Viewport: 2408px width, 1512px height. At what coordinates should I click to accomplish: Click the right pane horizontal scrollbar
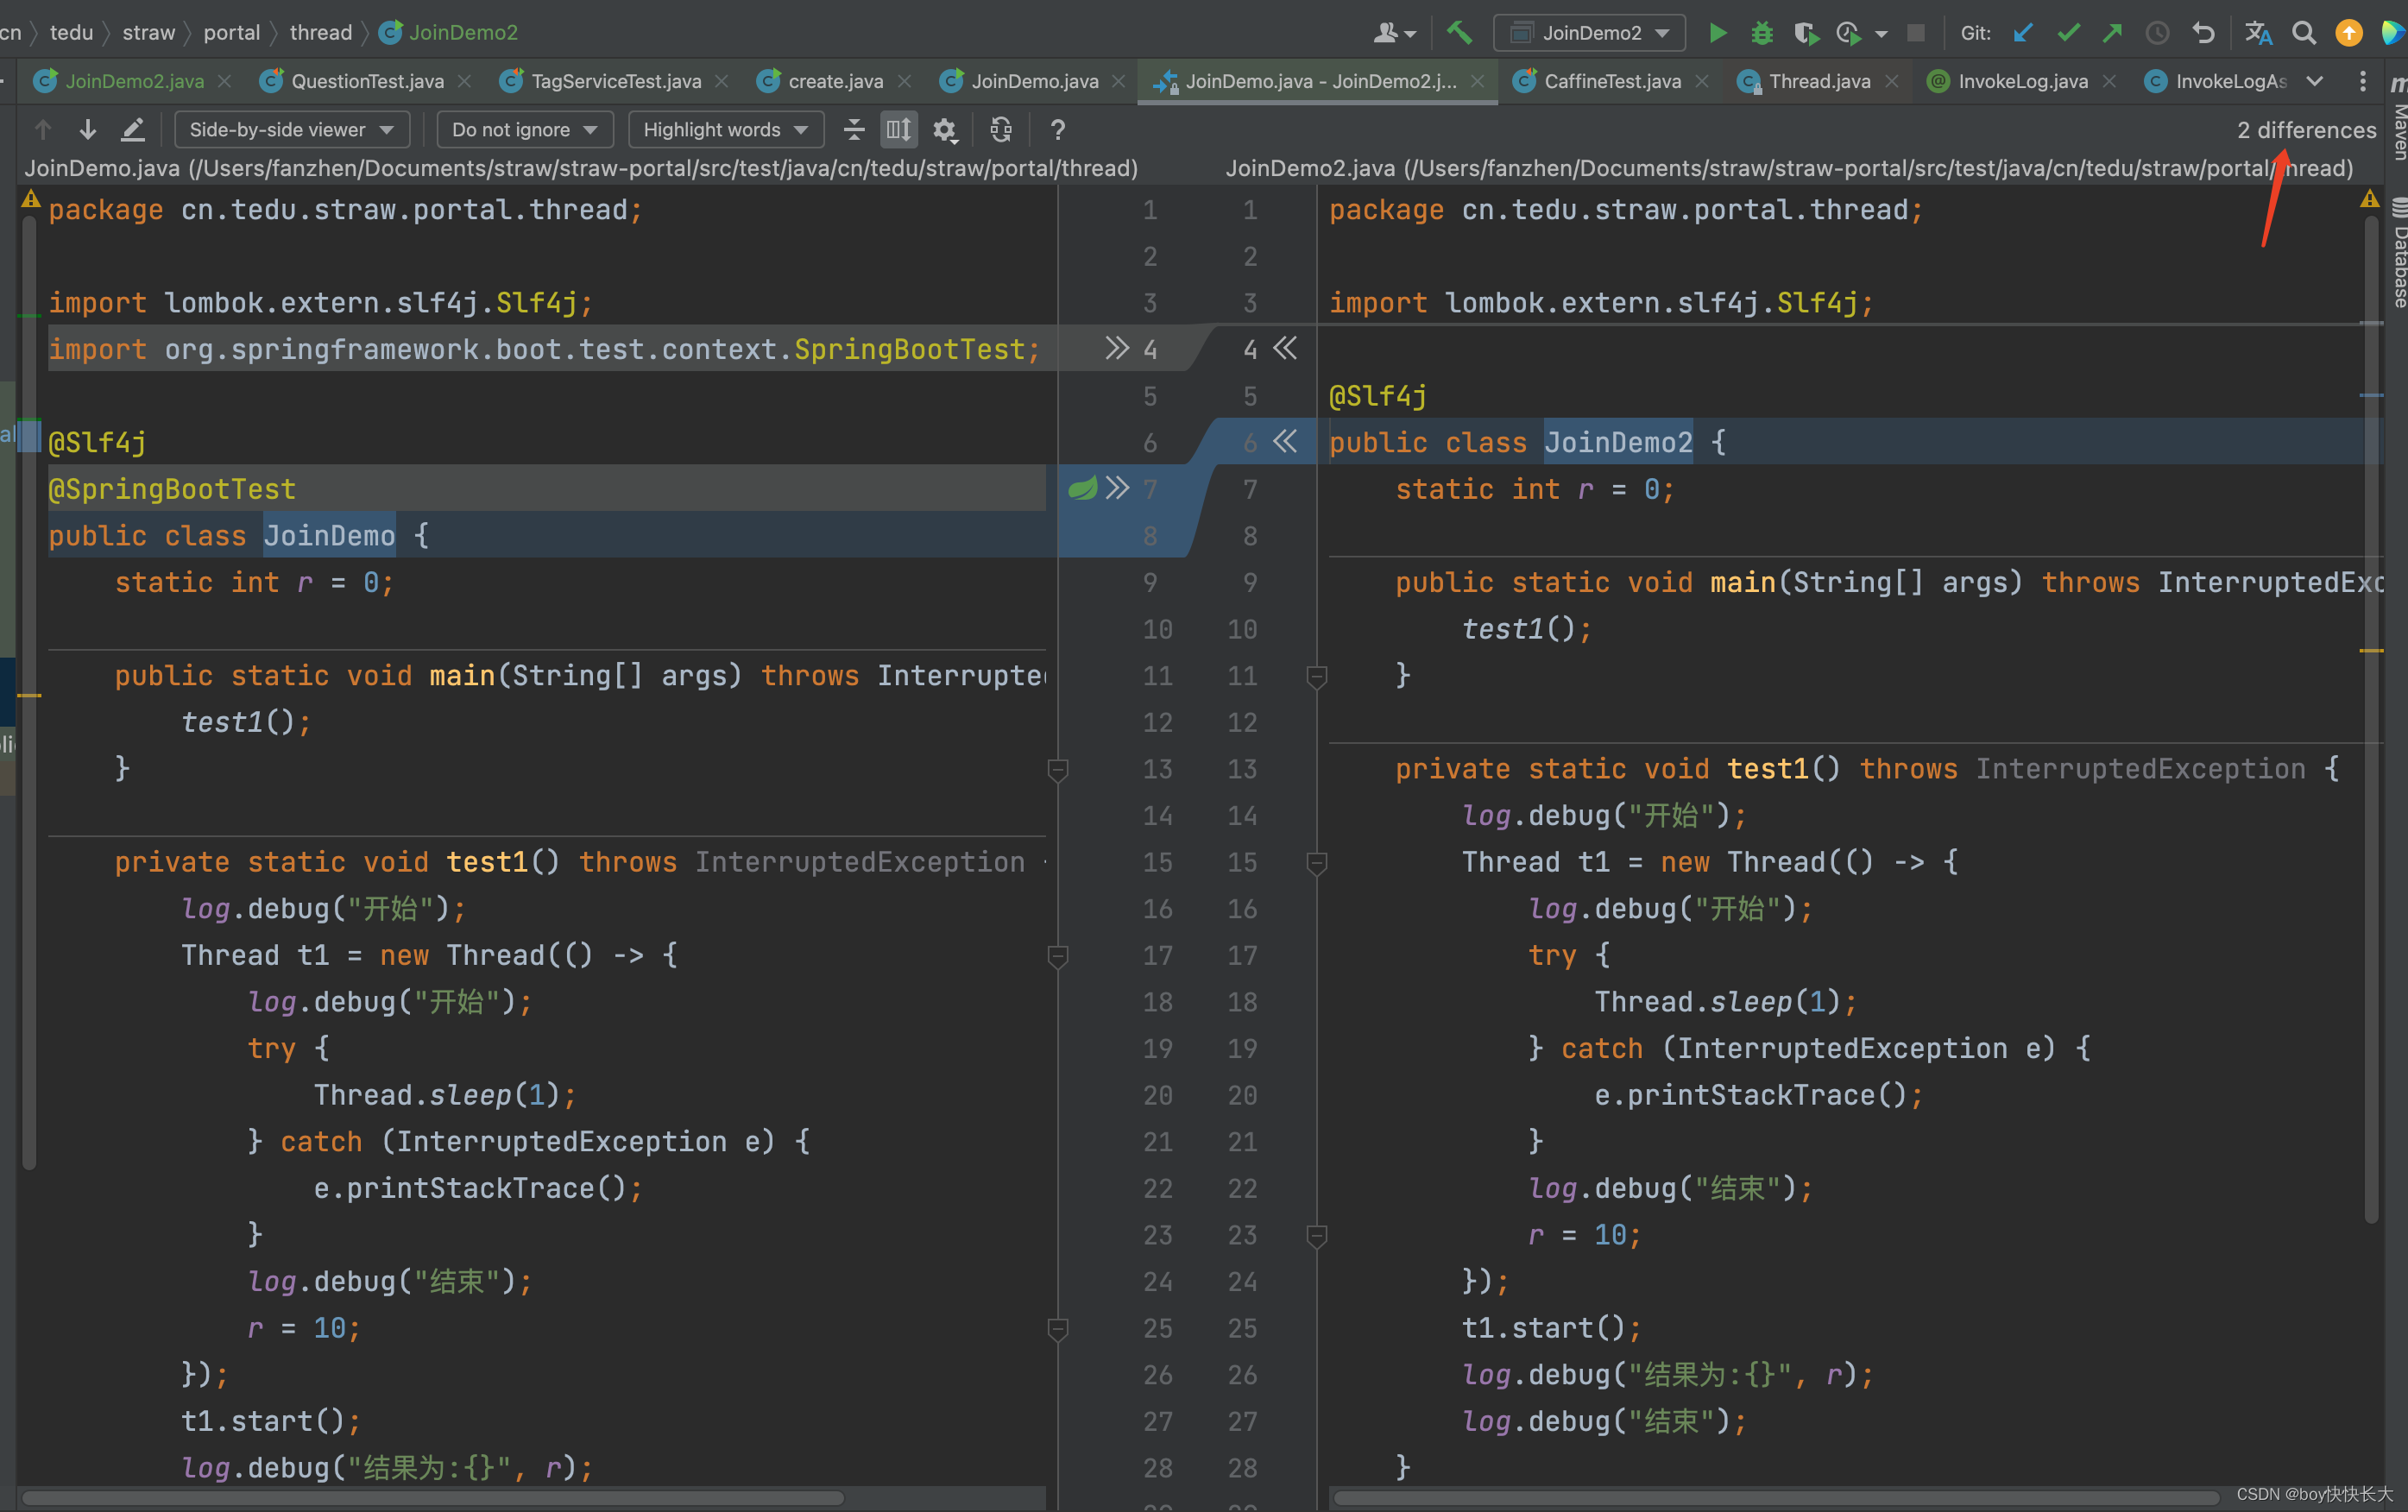coord(1775,1498)
